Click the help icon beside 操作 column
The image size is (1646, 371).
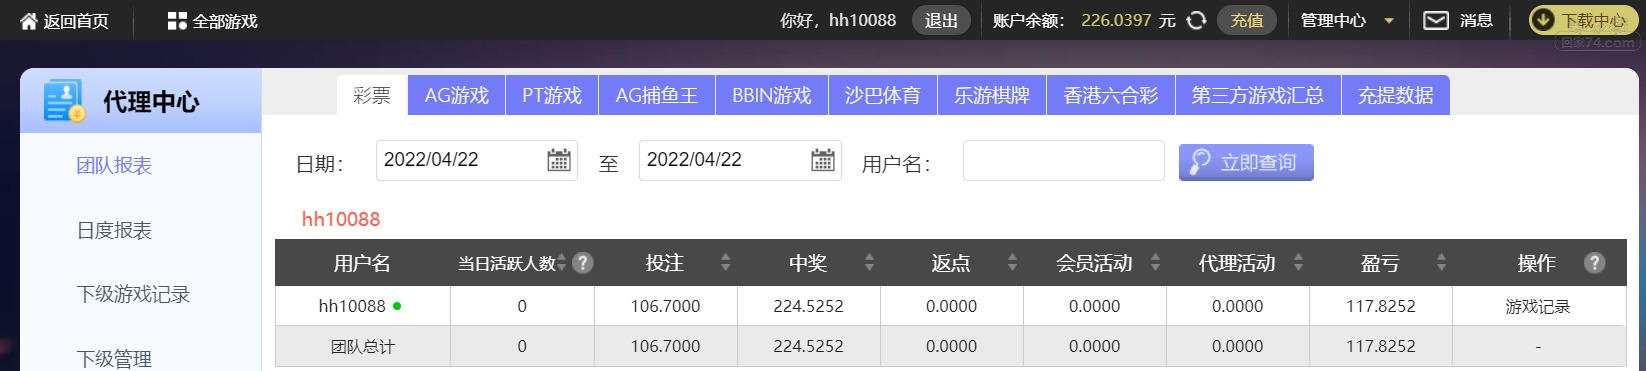click(x=1595, y=263)
